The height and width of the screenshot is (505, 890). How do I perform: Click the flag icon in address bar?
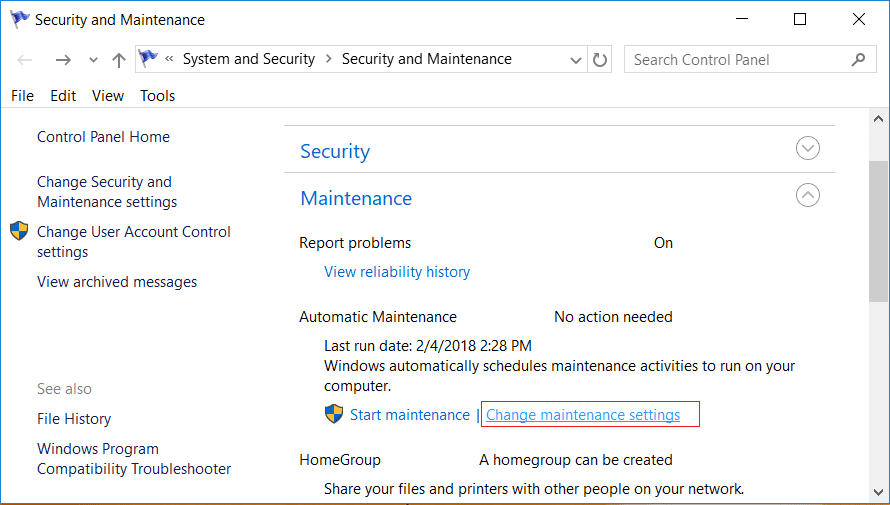(148, 58)
